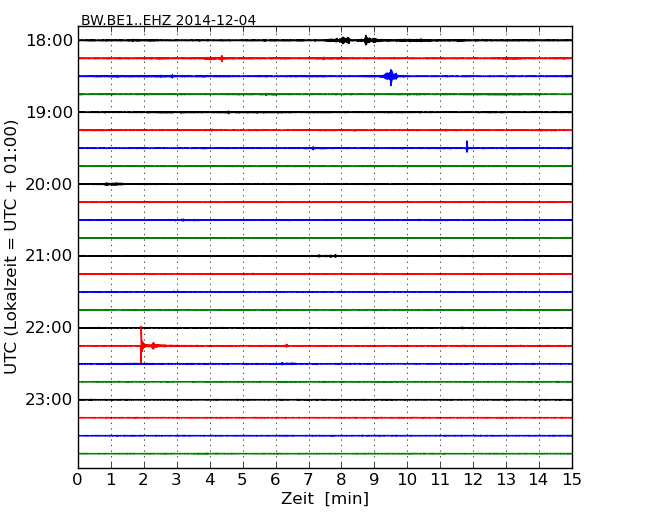Click x-axis tick label "9"
The height and width of the screenshot is (520, 650).
(374, 479)
